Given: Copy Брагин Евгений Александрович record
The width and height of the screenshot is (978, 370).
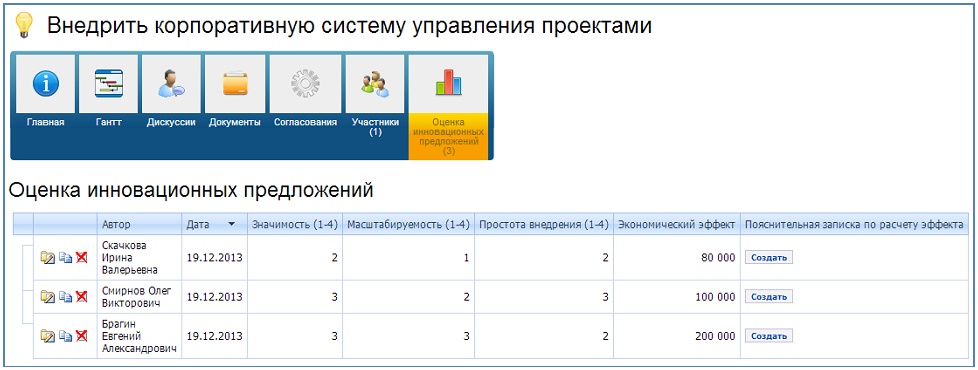Looking at the screenshot, I should [65, 336].
